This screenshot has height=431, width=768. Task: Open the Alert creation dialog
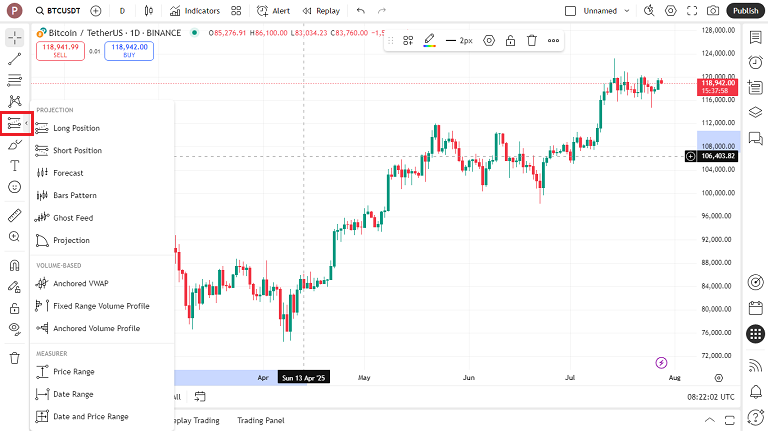[x=273, y=11]
